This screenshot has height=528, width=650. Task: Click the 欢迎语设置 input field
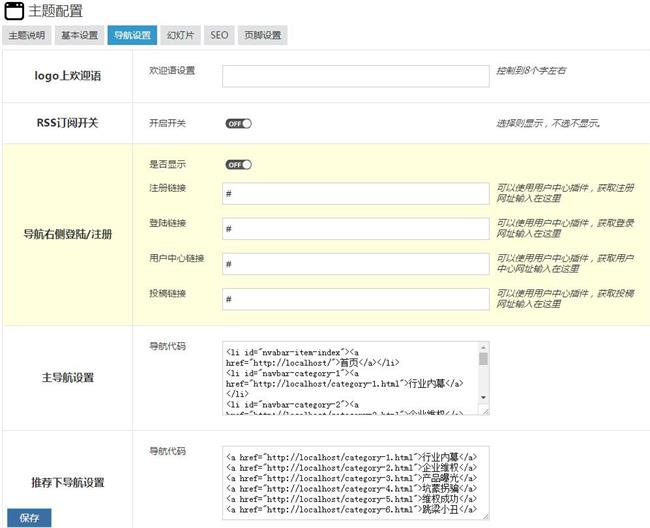point(356,76)
